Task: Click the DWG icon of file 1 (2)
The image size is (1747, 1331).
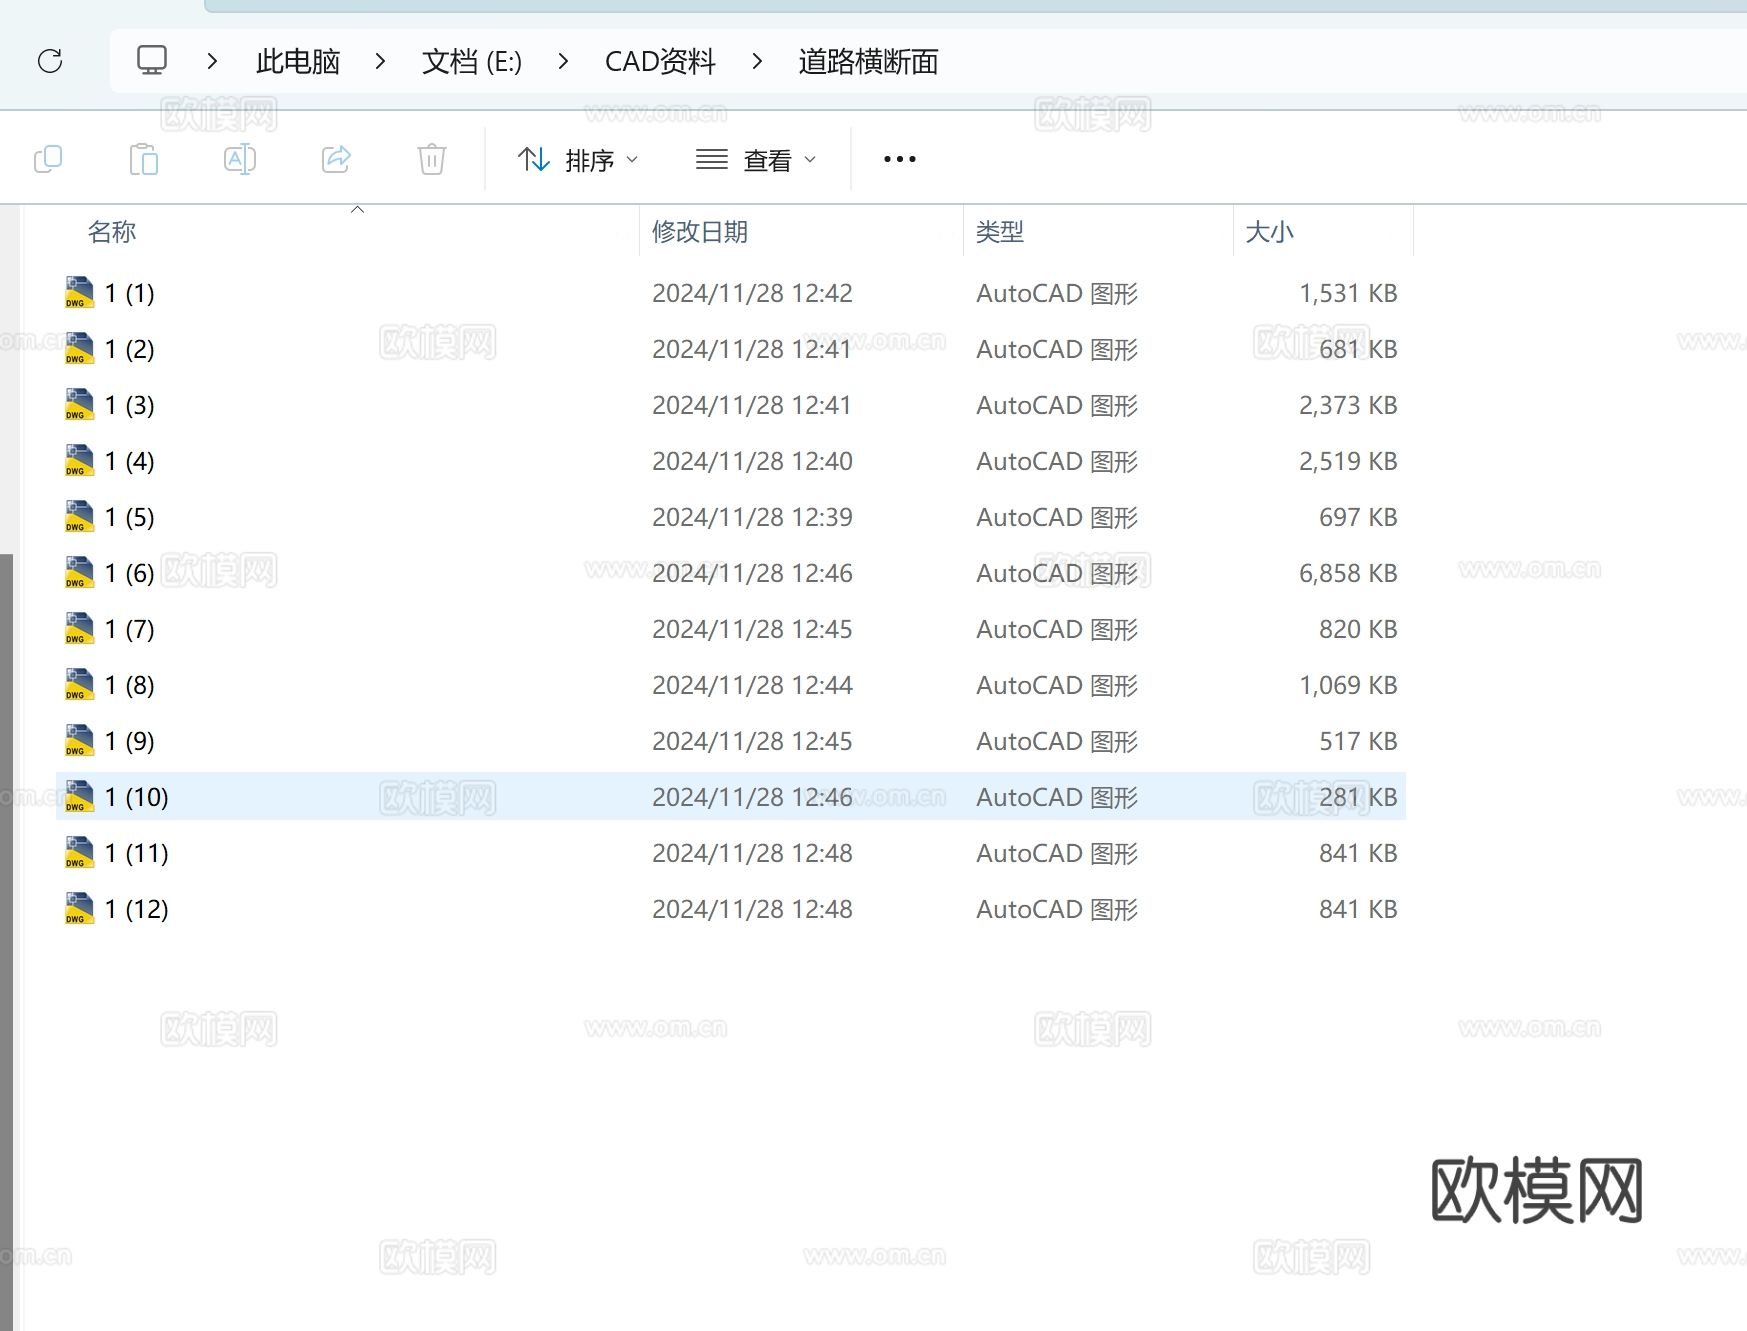Action: tap(79, 349)
